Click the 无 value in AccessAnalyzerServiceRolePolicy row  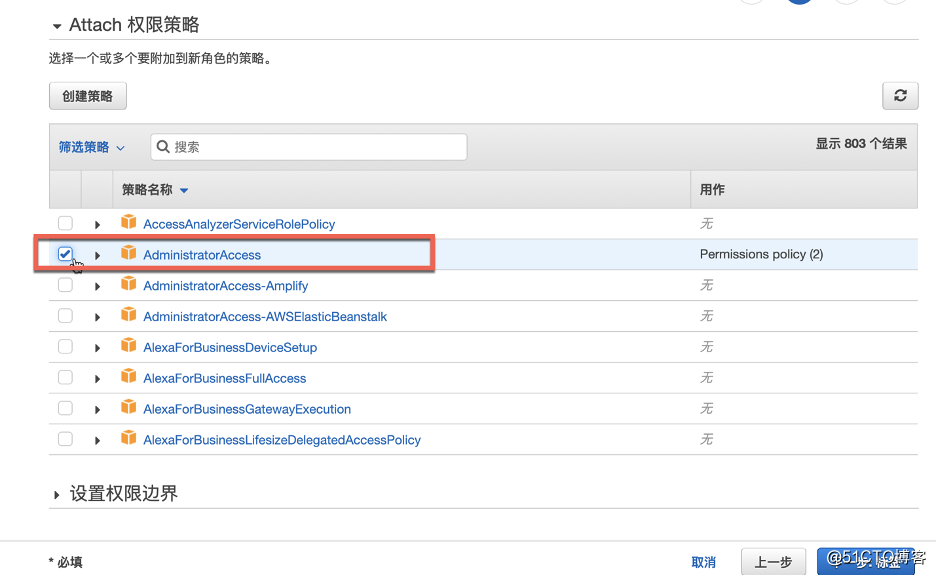point(706,224)
